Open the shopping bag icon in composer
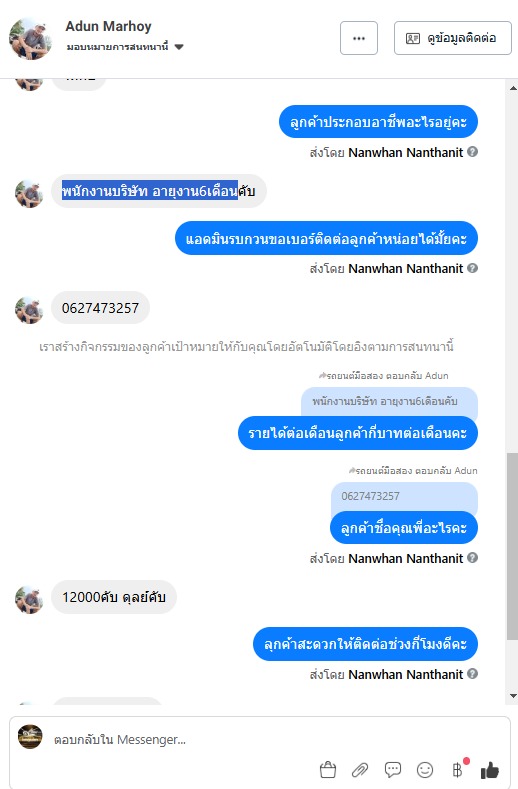The image size is (518, 789). (x=328, y=769)
